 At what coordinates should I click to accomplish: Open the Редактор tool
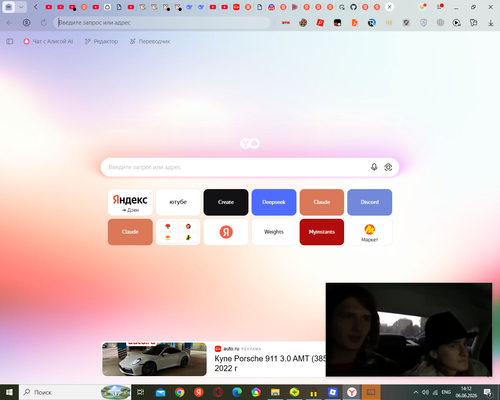(101, 41)
